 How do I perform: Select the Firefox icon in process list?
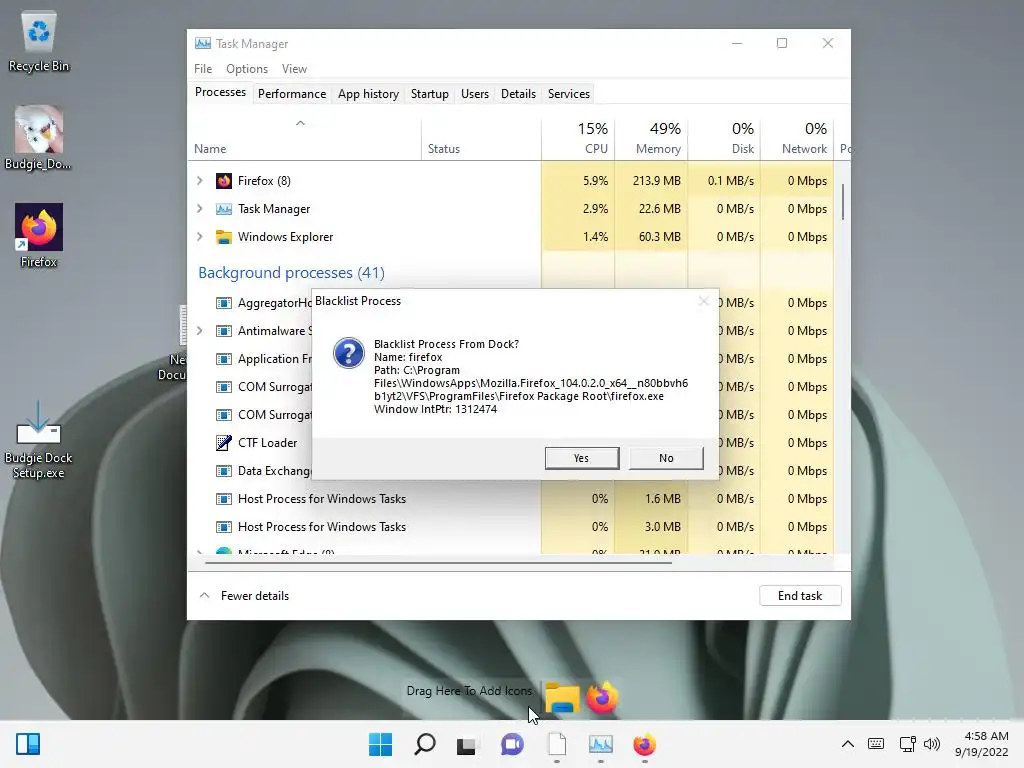pyautogui.click(x=224, y=181)
